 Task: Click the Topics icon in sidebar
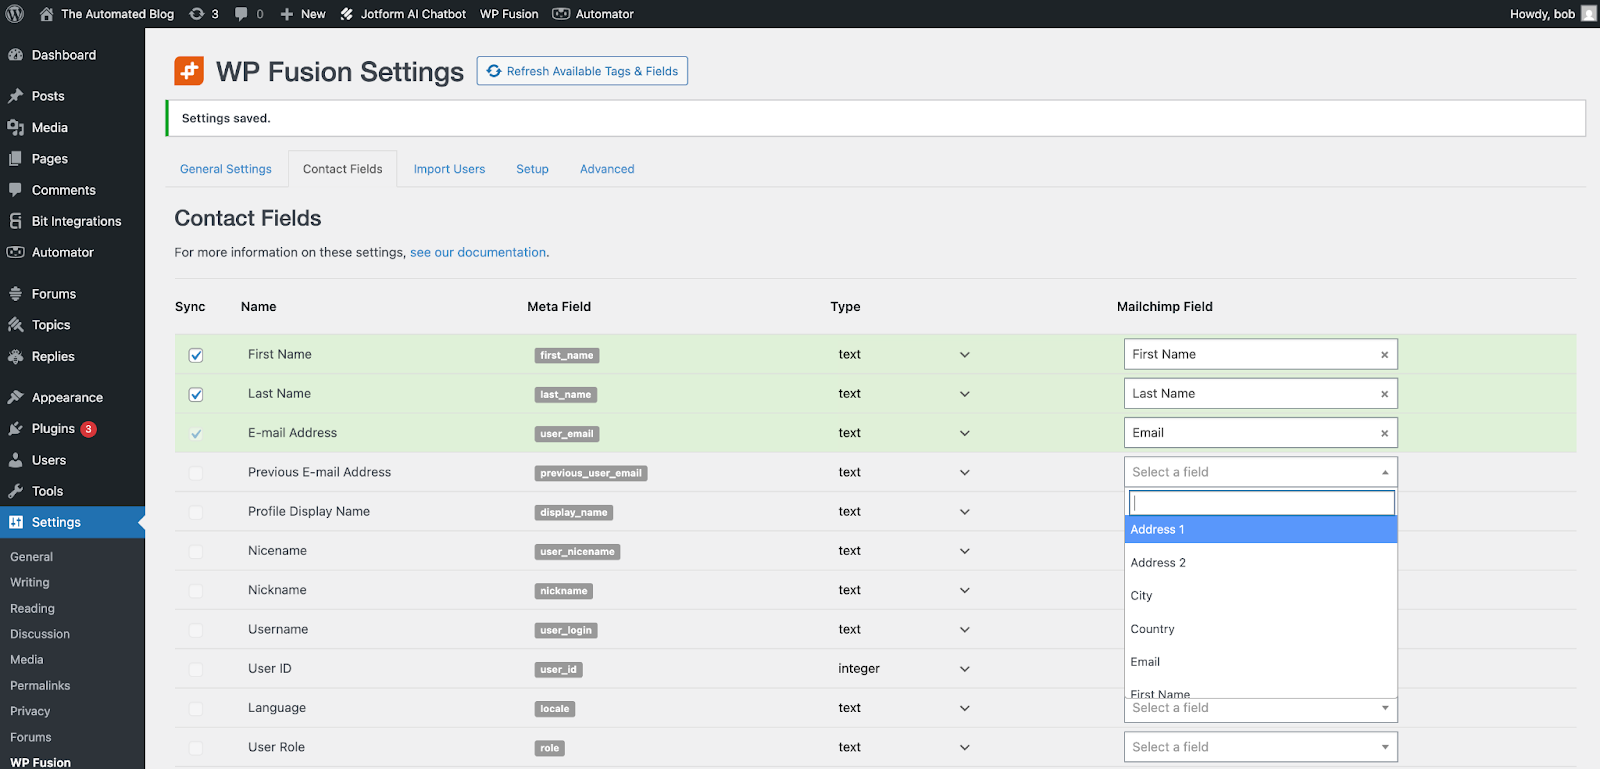coord(16,325)
